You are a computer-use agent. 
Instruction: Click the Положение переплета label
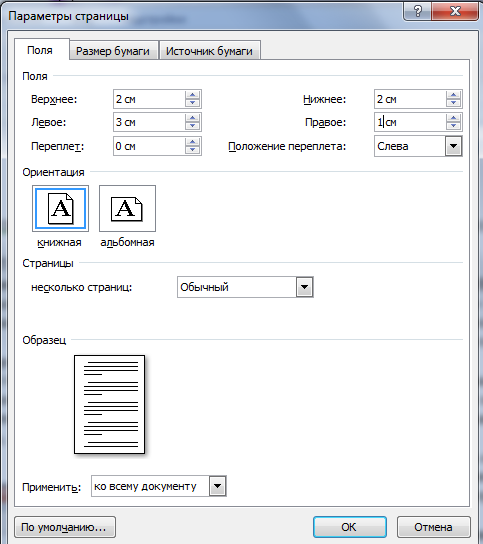[x=287, y=146]
